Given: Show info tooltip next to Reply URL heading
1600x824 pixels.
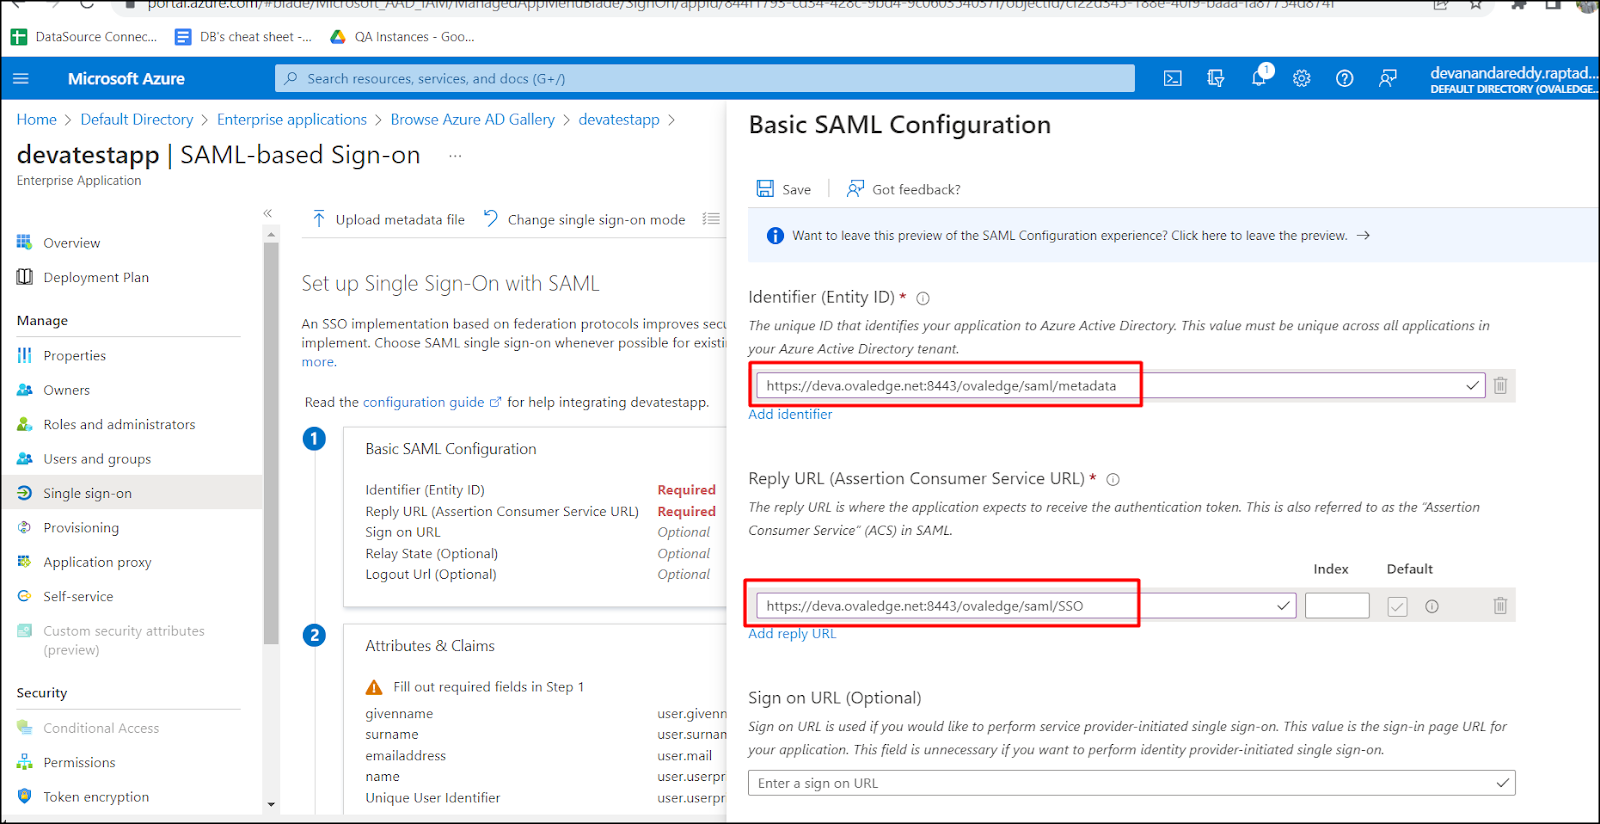Looking at the screenshot, I should [1113, 480].
